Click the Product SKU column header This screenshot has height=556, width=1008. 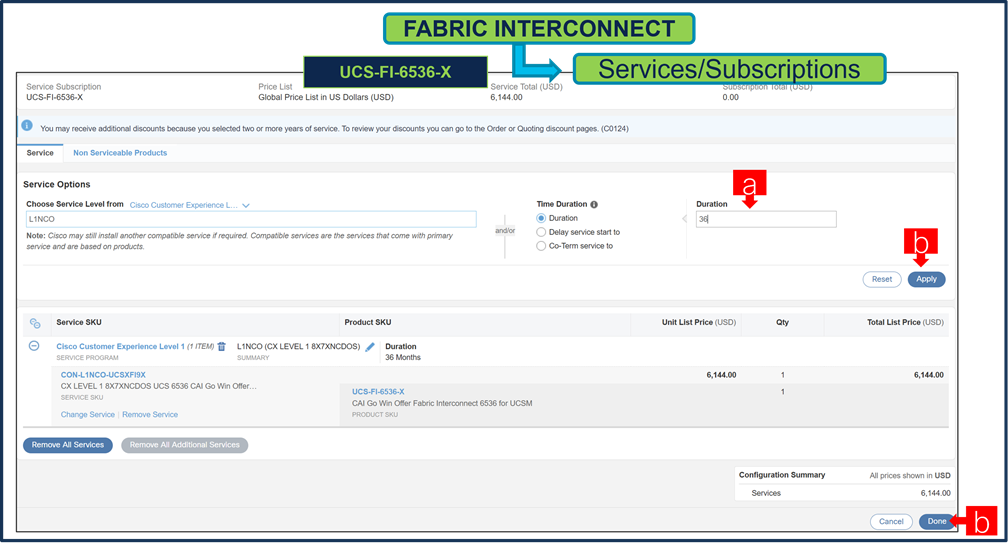tap(368, 323)
